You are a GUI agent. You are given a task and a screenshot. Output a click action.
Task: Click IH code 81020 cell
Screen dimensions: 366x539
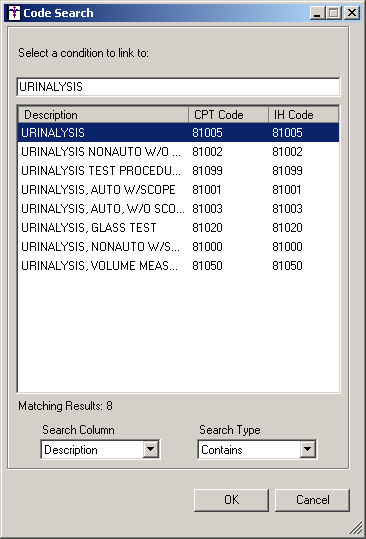287,228
